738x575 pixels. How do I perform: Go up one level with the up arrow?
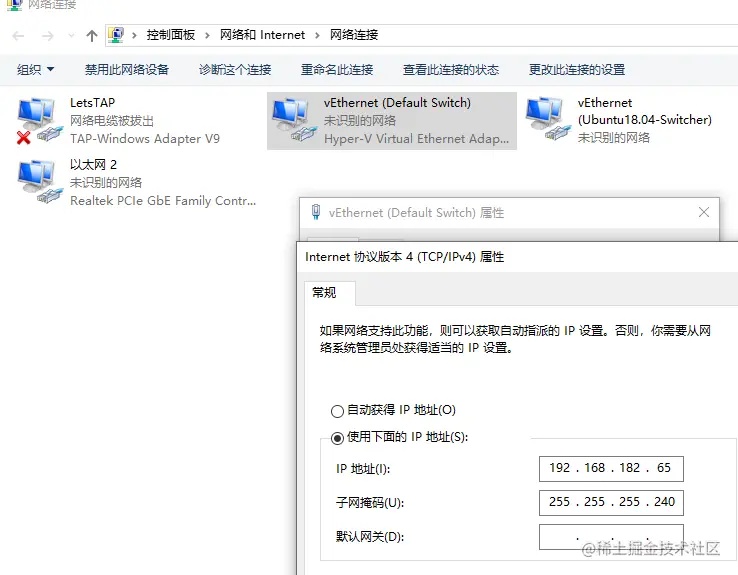92,36
